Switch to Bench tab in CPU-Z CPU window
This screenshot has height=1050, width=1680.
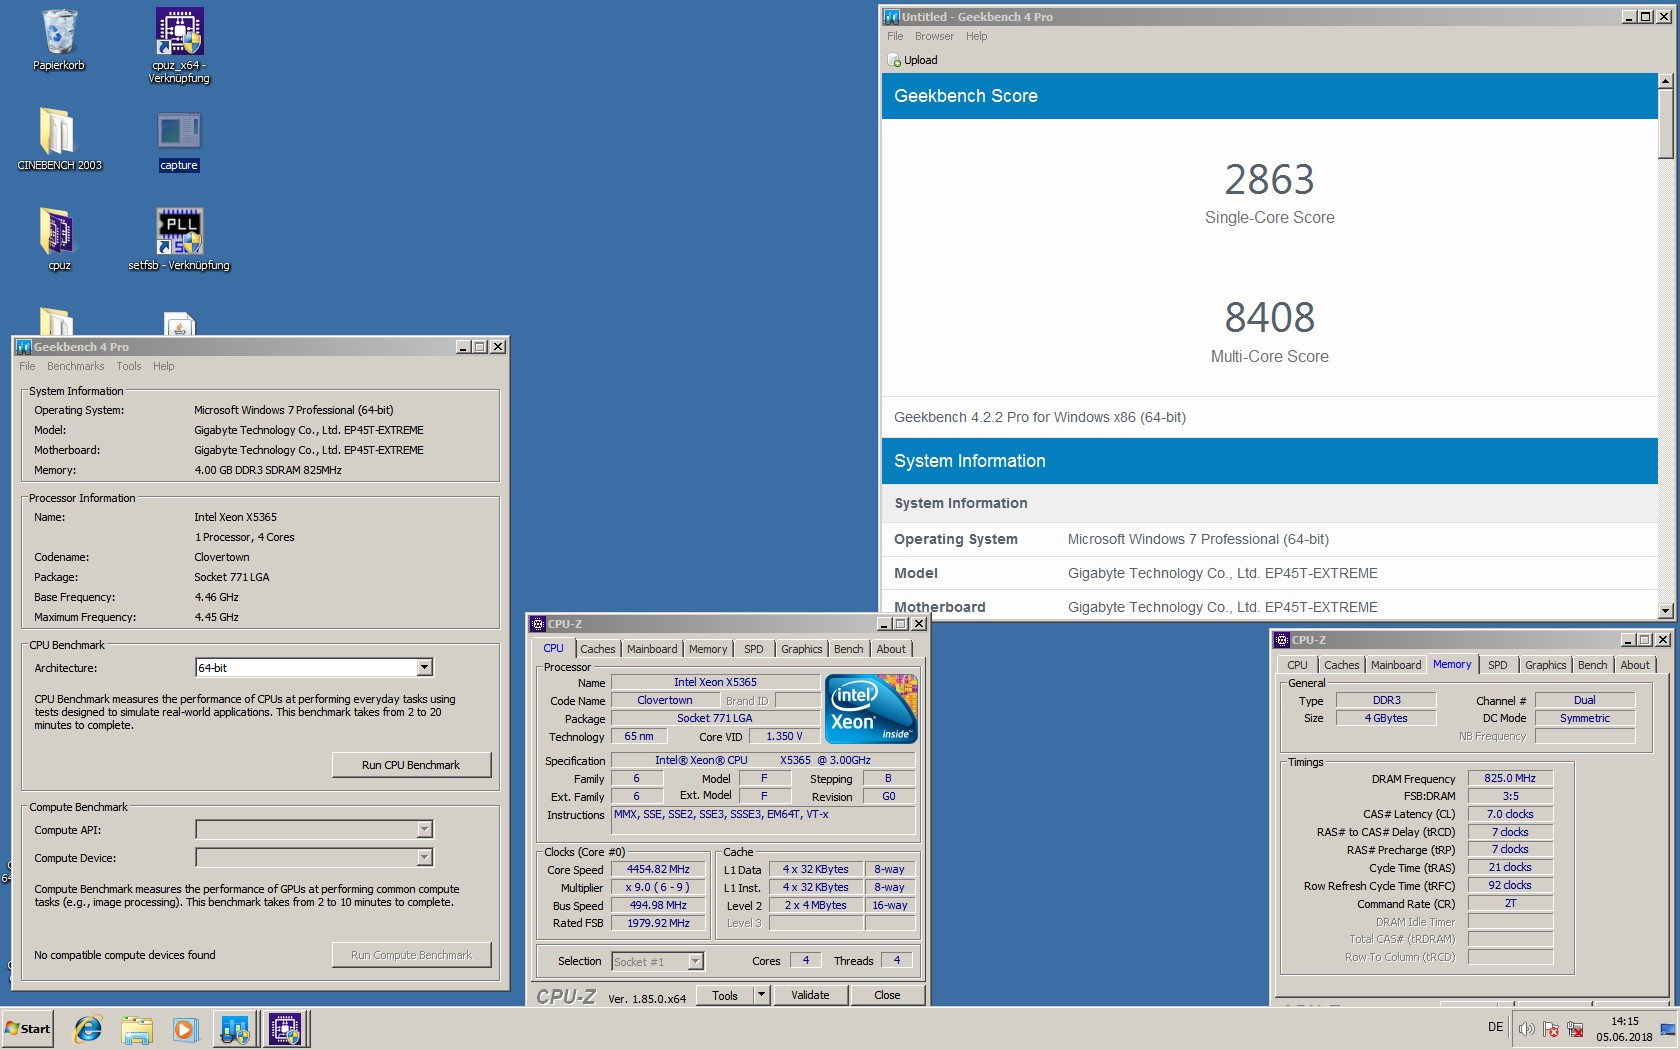848,649
